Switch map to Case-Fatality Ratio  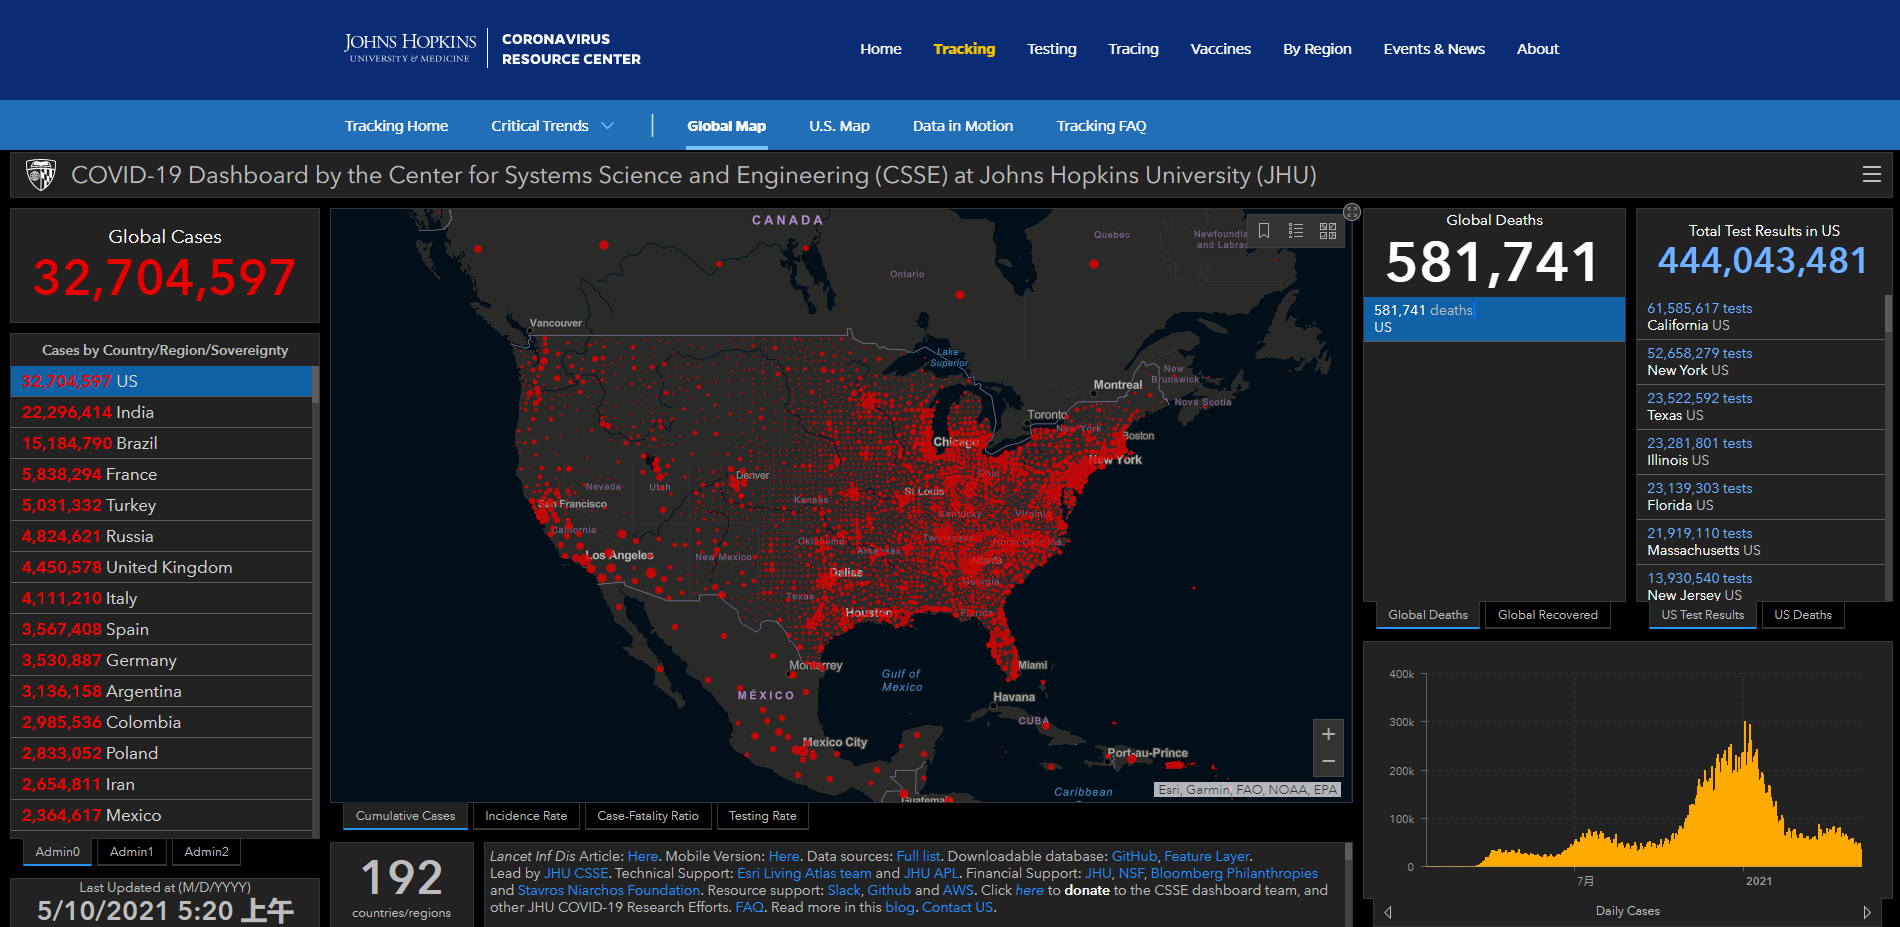(x=648, y=816)
